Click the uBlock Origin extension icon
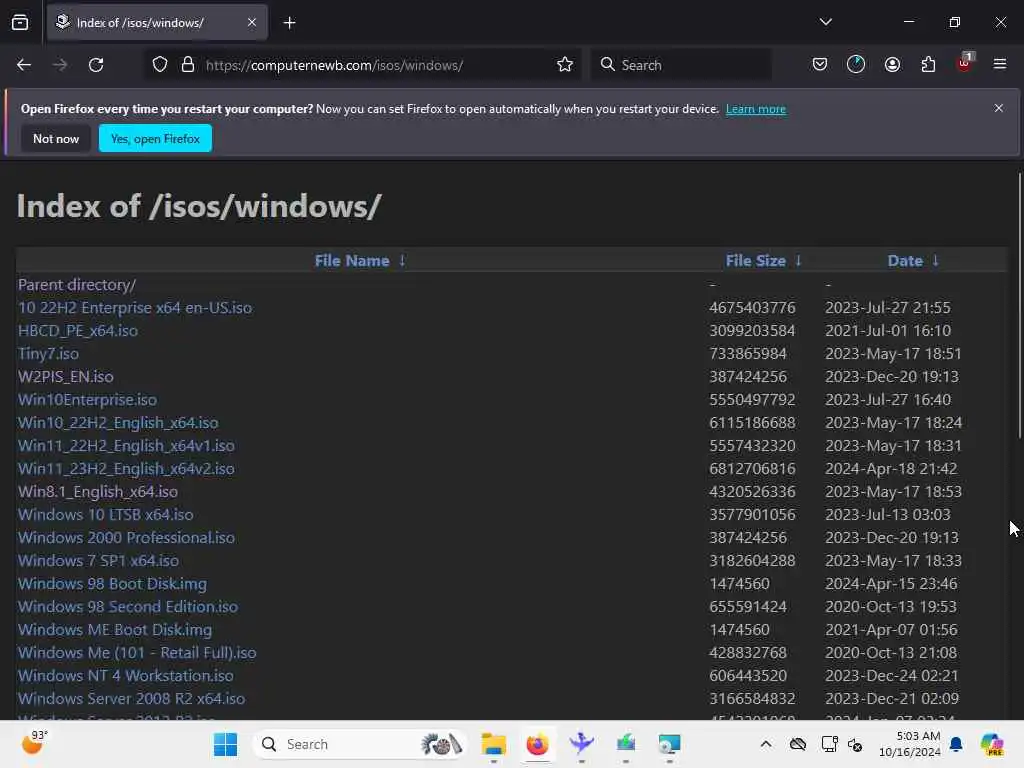1024x768 pixels. pyautogui.click(x=964, y=63)
